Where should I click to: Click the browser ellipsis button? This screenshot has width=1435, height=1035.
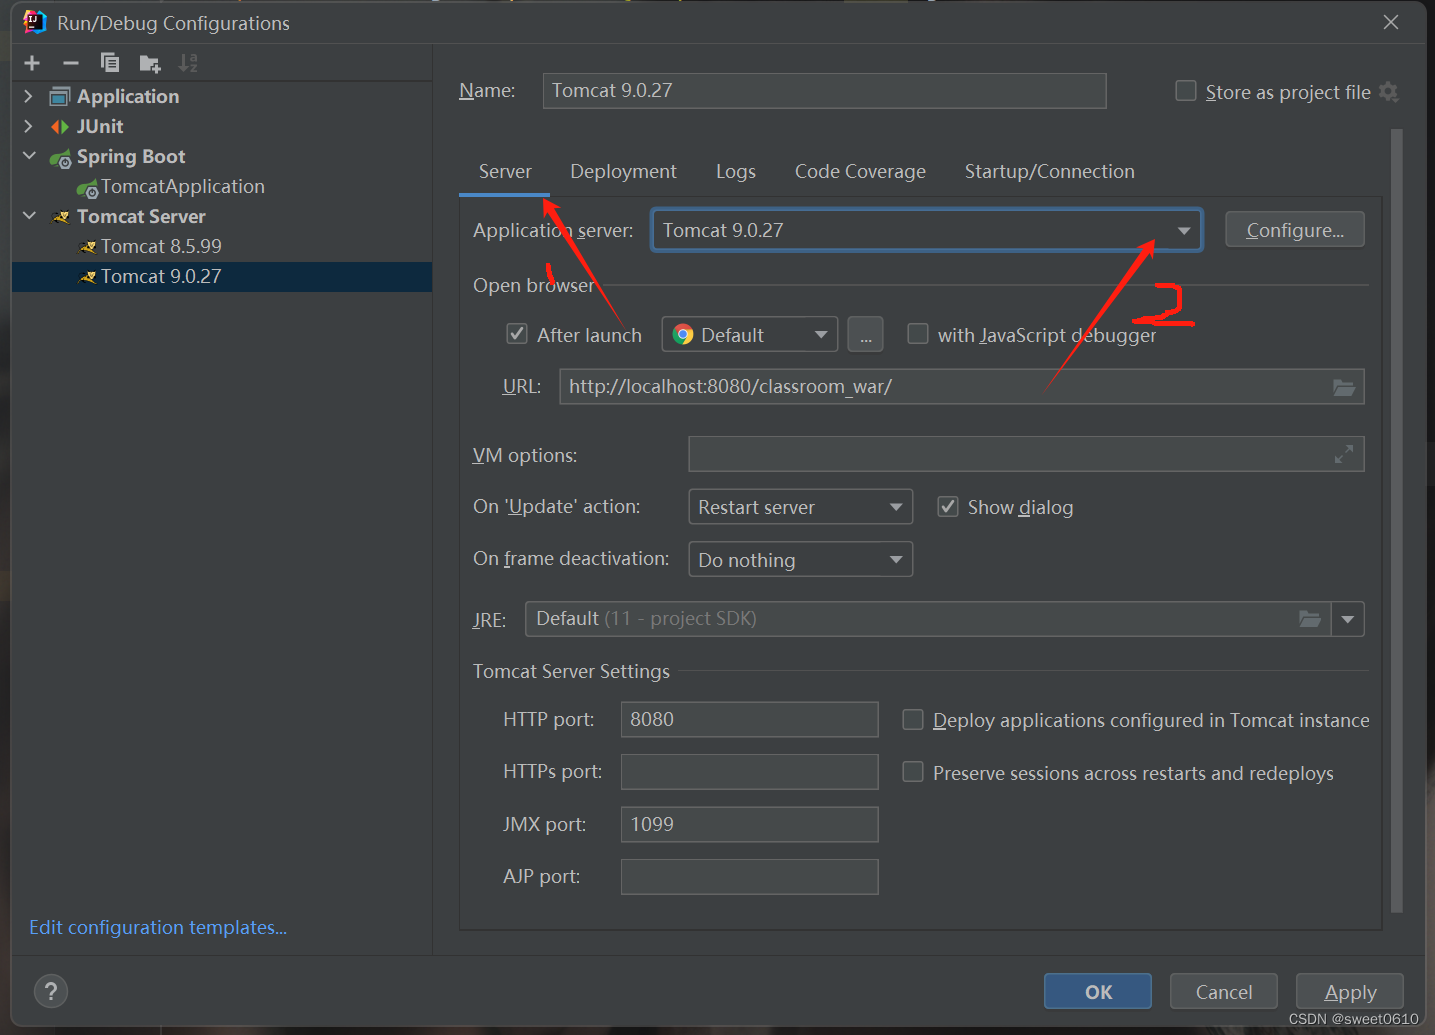click(x=865, y=335)
